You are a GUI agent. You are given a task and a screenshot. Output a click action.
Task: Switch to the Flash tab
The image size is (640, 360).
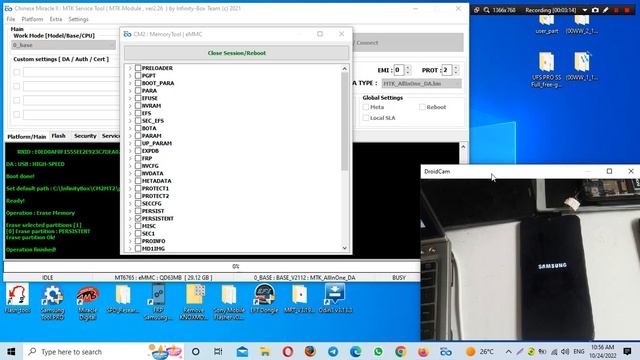tap(58, 136)
